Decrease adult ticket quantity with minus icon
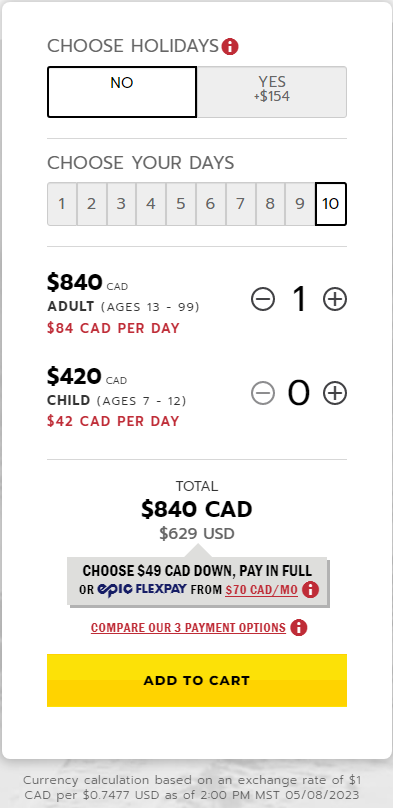Viewport: 393px width, 808px height. tap(263, 299)
